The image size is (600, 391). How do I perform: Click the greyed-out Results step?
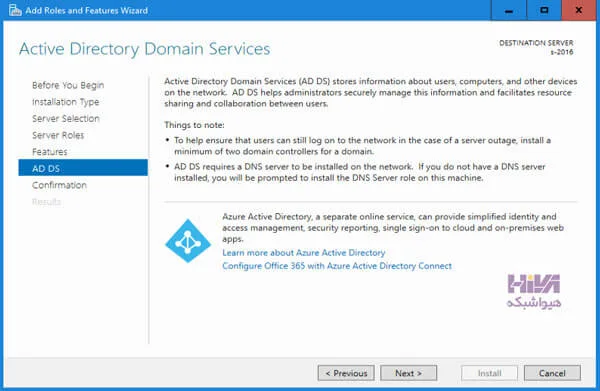point(46,202)
